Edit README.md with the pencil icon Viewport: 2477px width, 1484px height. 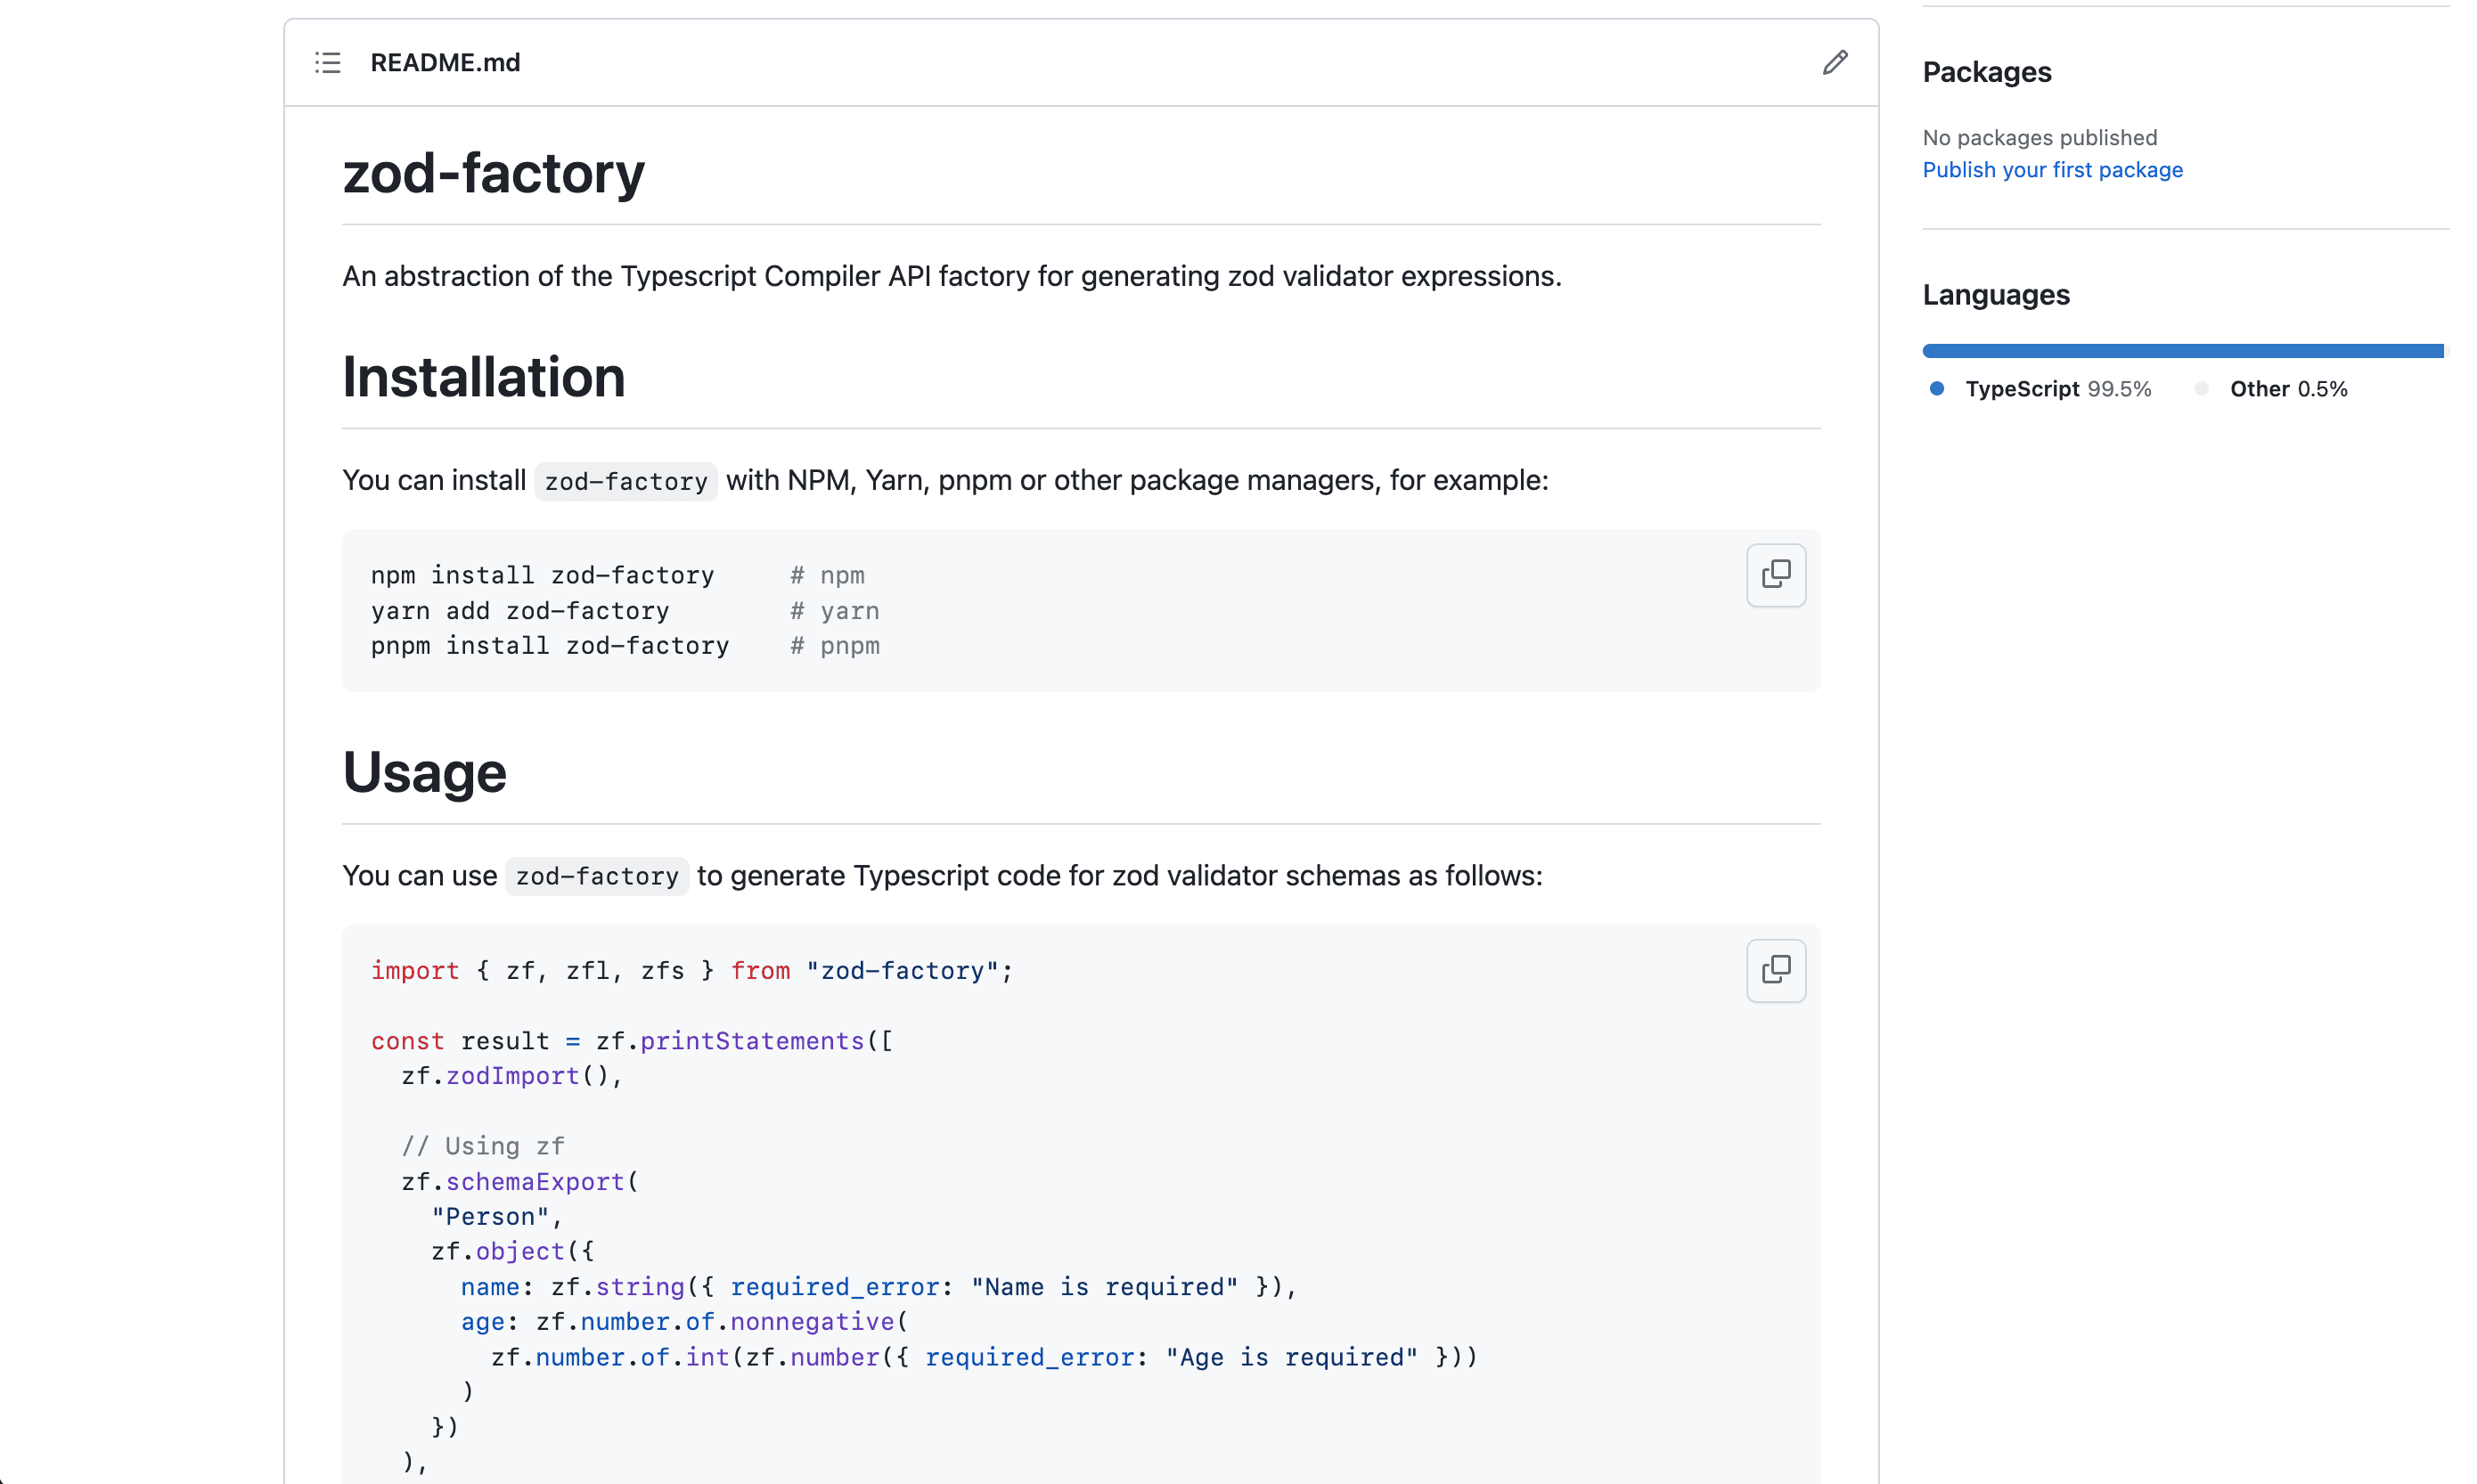pyautogui.click(x=1834, y=62)
